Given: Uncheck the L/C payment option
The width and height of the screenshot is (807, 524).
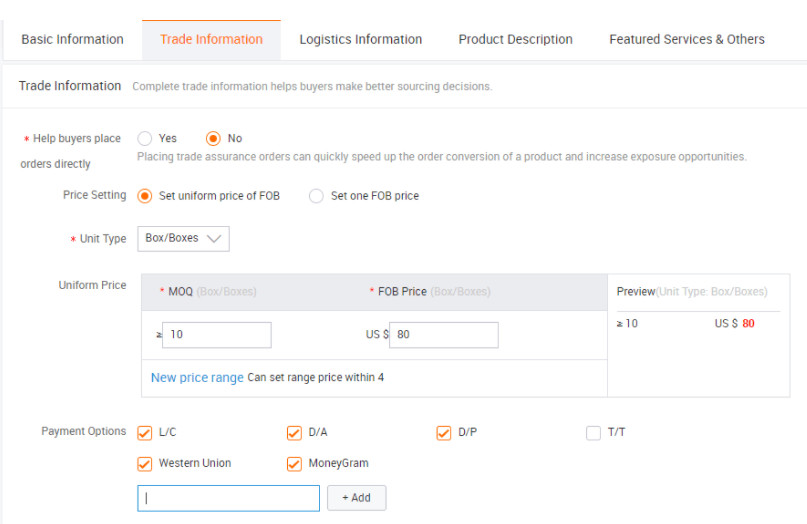Looking at the screenshot, I should pos(145,433).
